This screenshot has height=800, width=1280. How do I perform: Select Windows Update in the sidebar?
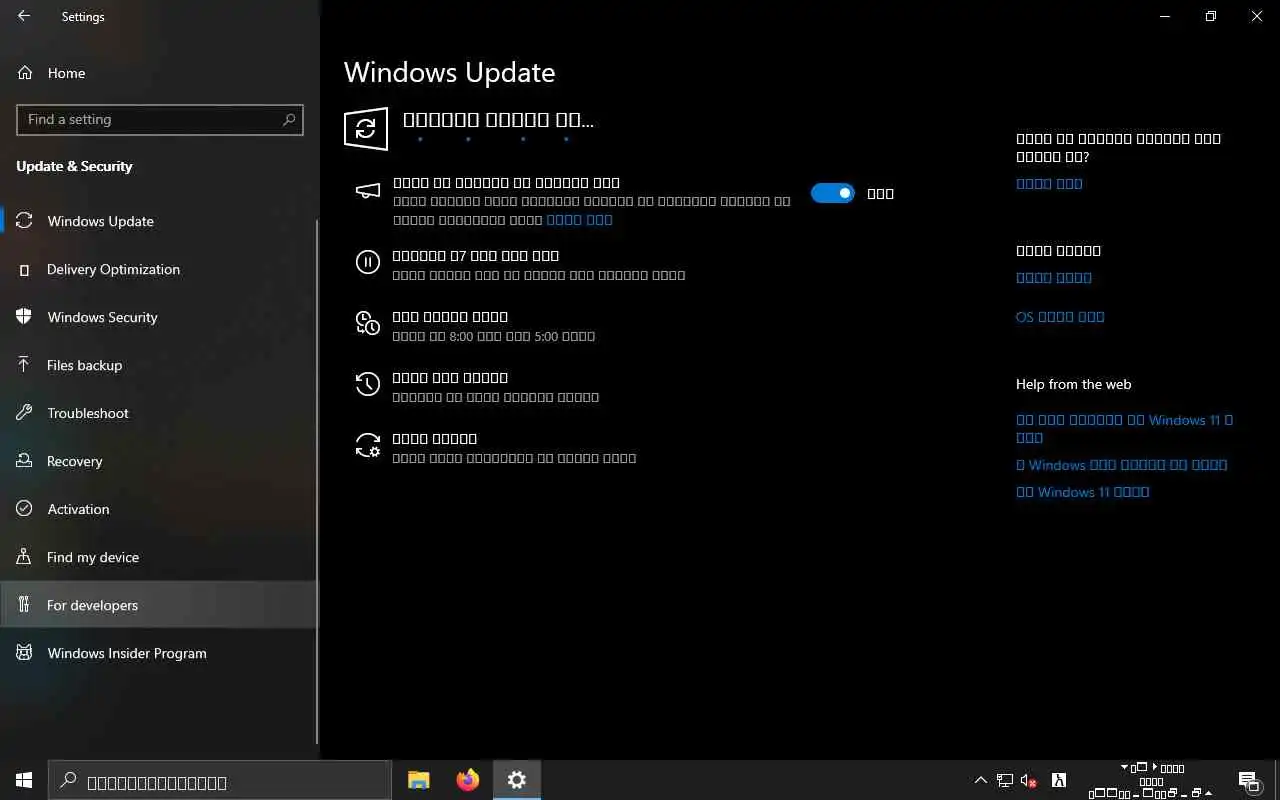(160, 221)
